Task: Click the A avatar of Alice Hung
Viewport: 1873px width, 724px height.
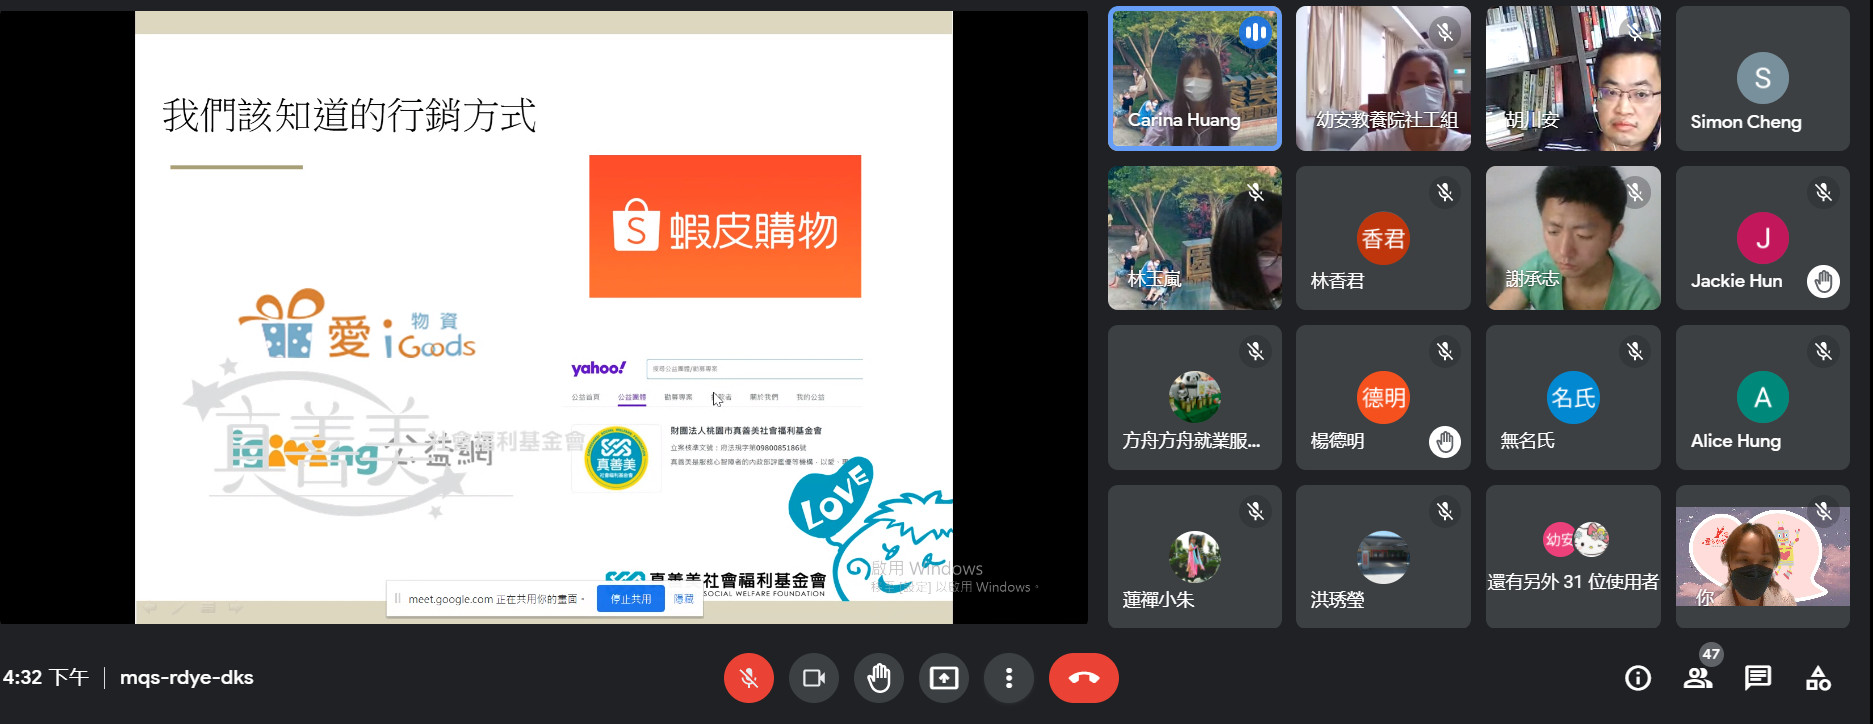Action: click(1763, 397)
